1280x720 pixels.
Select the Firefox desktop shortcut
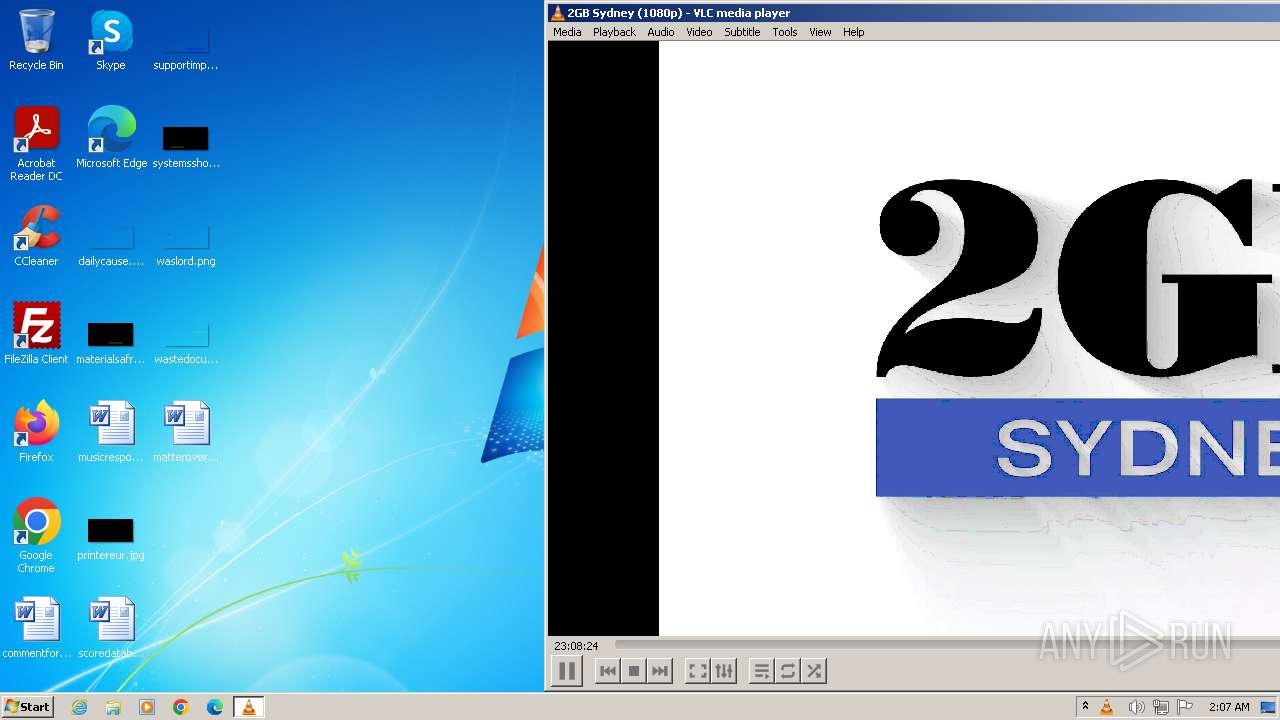(x=36, y=432)
